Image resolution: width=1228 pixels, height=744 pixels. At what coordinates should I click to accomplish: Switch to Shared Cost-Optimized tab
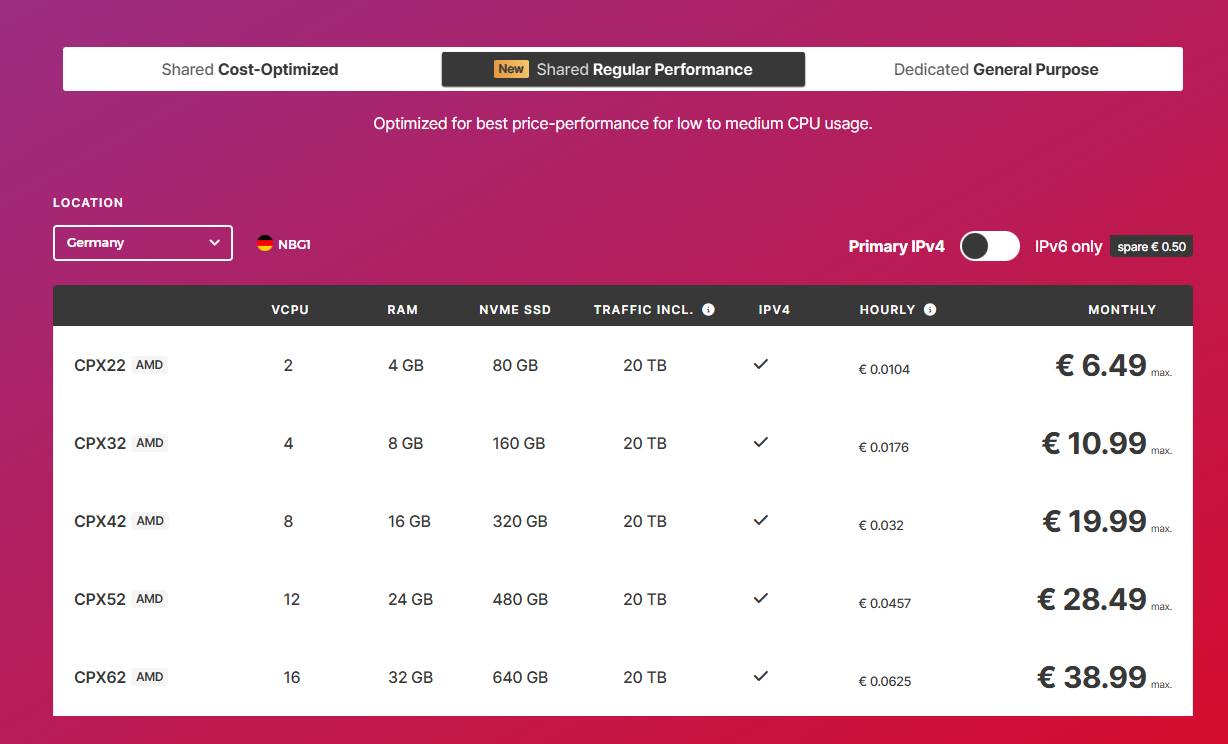point(249,69)
